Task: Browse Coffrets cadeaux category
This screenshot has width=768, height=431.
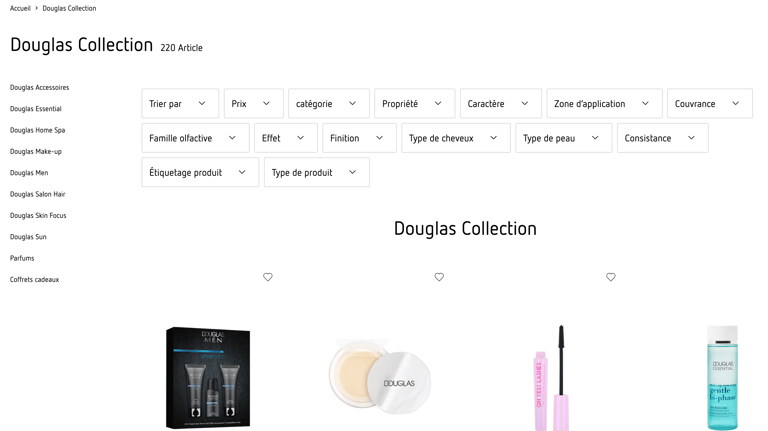Action: point(34,280)
